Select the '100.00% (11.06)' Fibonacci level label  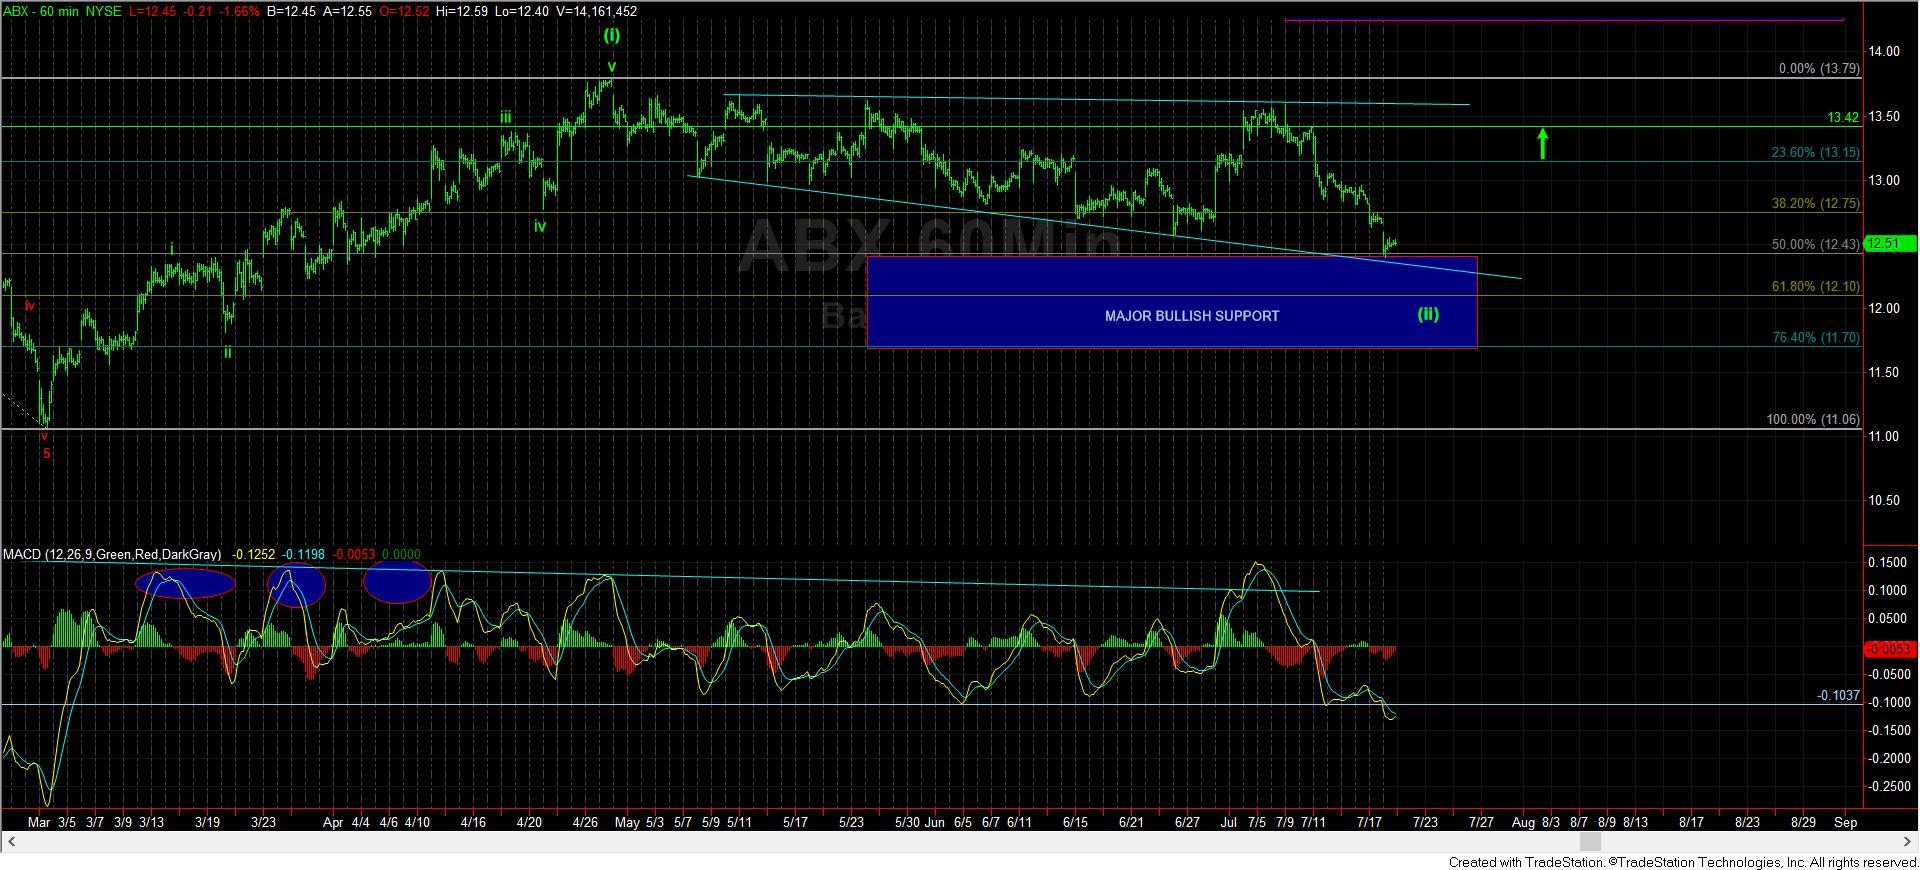(1813, 420)
